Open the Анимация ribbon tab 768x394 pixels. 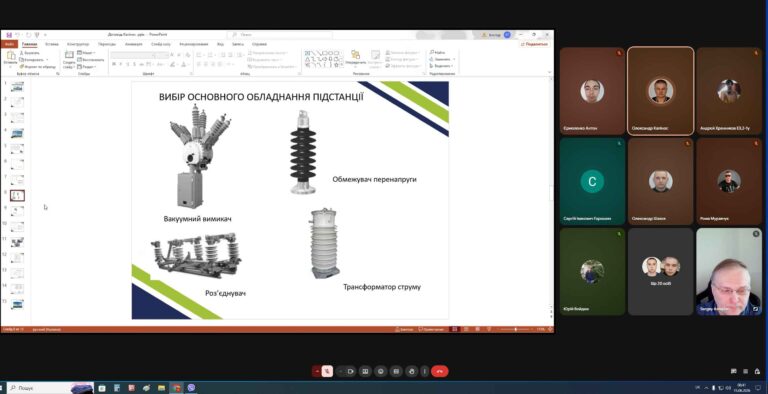(x=133, y=44)
